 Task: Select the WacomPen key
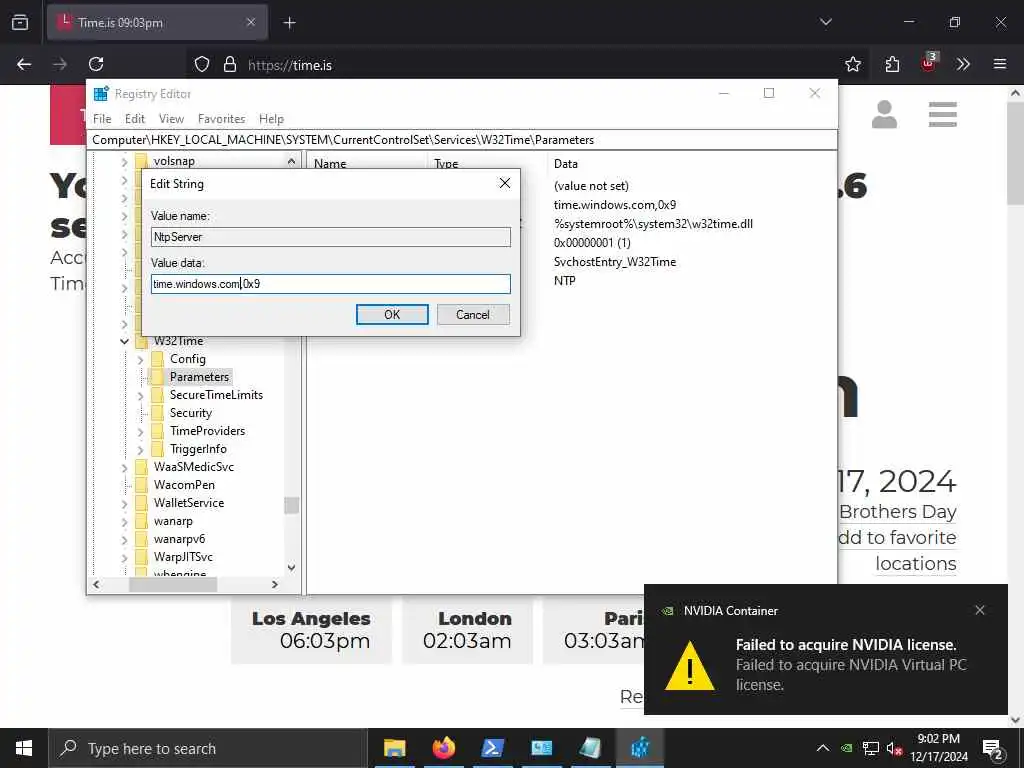pyautogui.click(x=184, y=485)
